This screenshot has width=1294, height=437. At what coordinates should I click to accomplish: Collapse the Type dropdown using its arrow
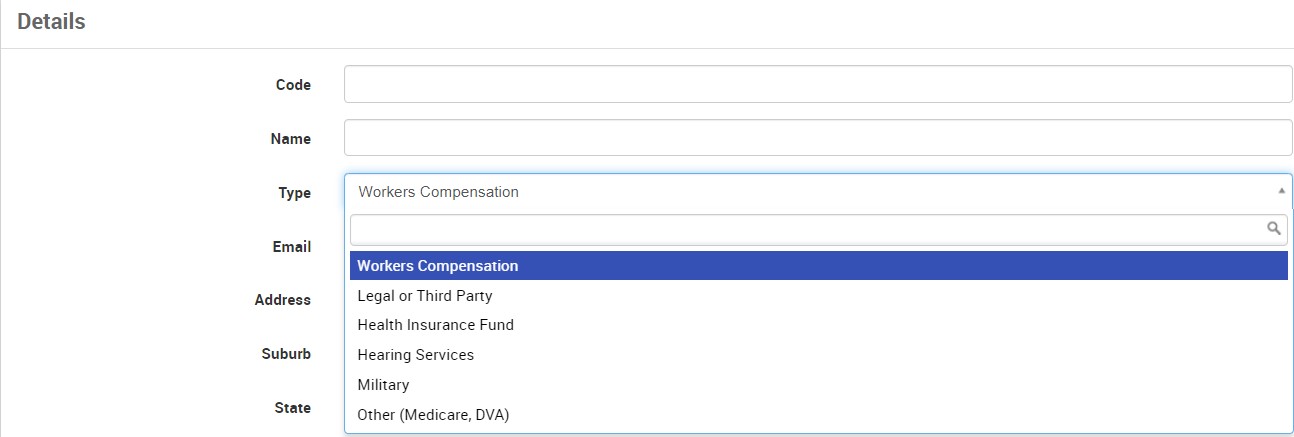1281,191
